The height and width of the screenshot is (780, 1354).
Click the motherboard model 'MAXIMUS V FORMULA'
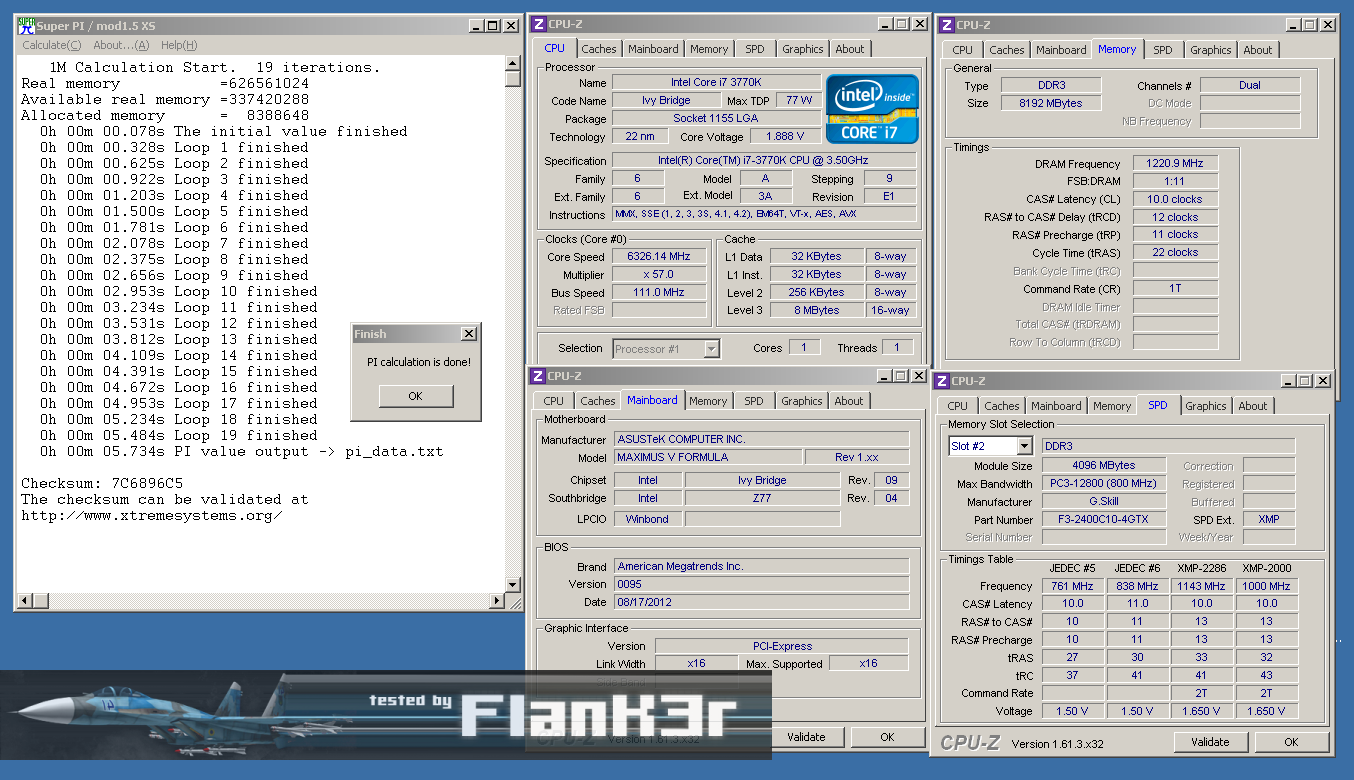[x=707, y=457]
